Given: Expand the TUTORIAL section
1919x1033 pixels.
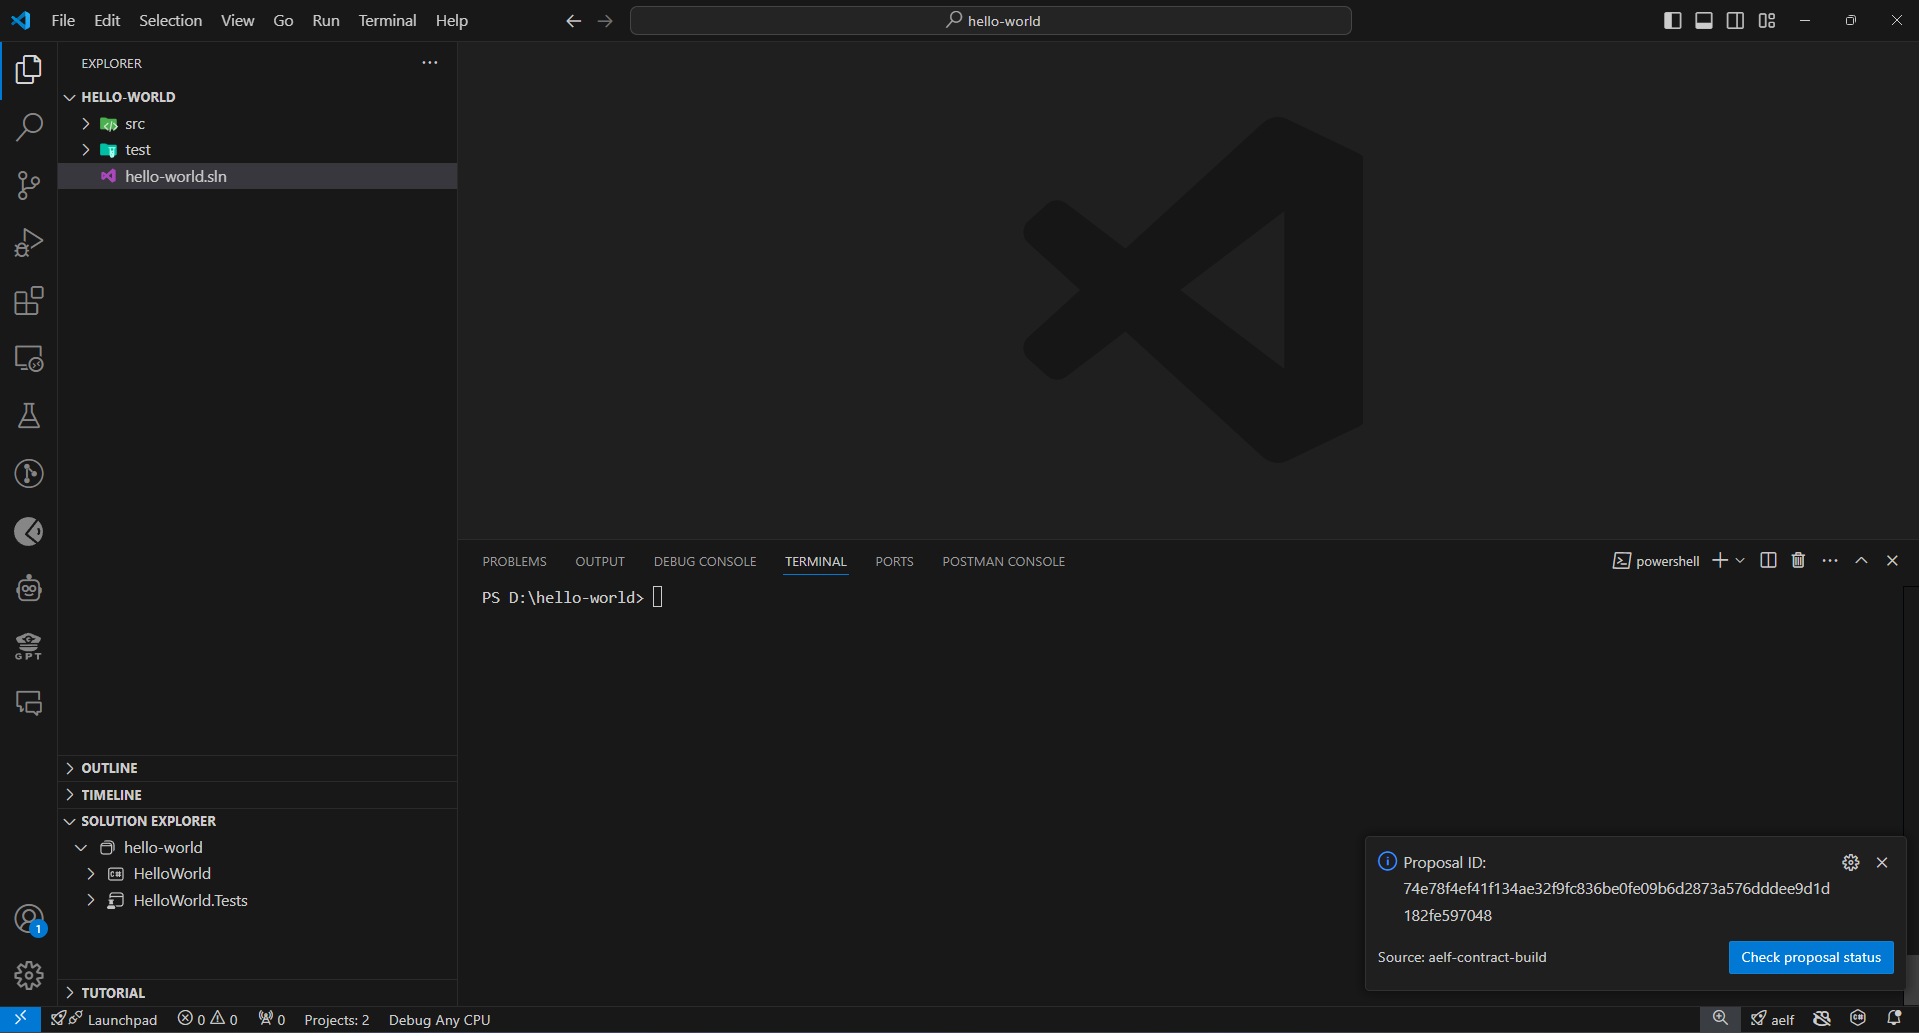Looking at the screenshot, I should pyautogui.click(x=70, y=993).
